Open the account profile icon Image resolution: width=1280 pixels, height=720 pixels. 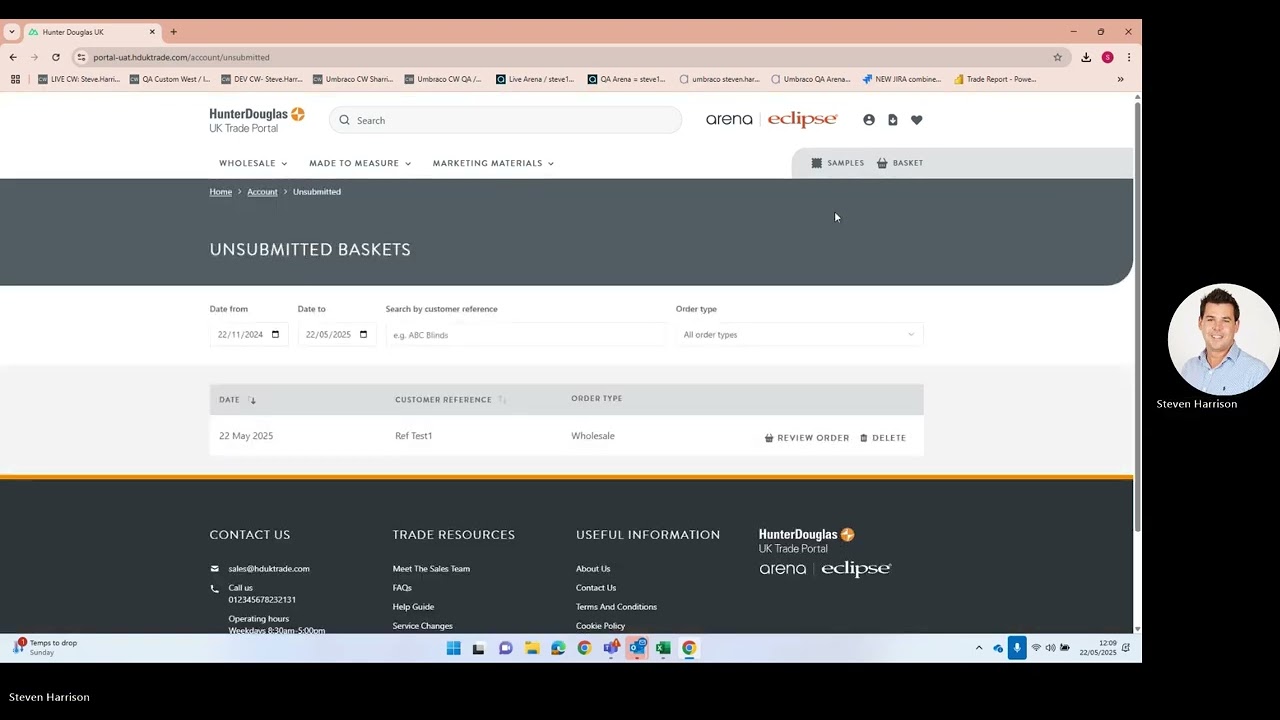[x=869, y=120]
